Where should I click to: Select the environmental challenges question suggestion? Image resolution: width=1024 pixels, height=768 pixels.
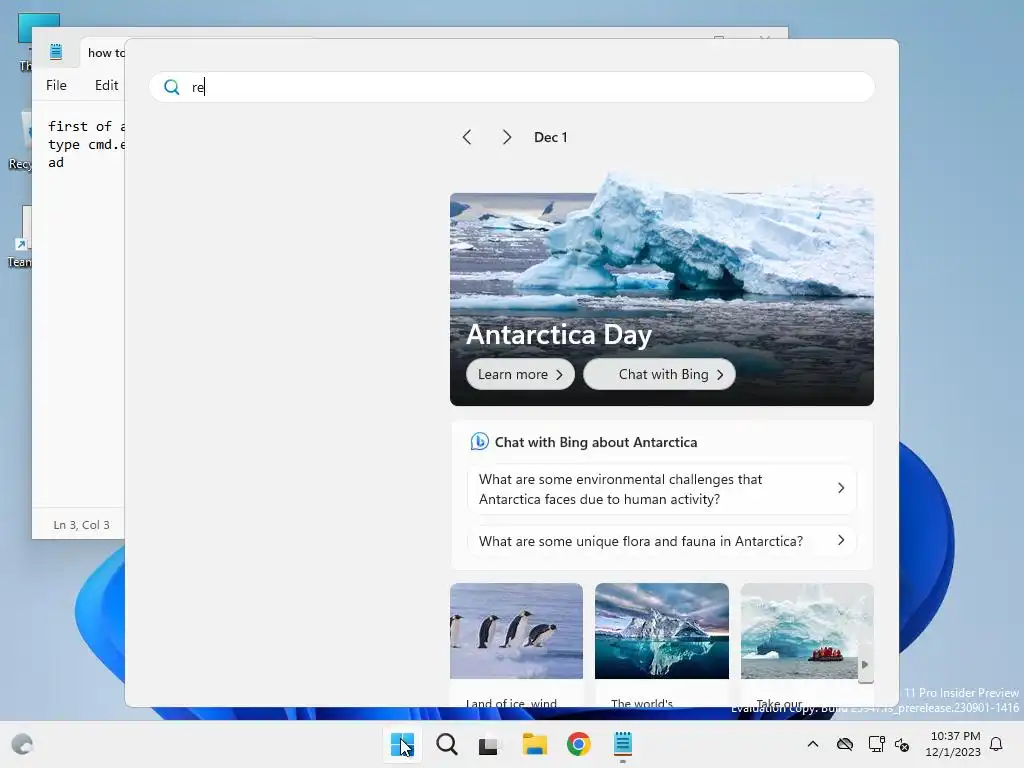[x=661, y=489]
